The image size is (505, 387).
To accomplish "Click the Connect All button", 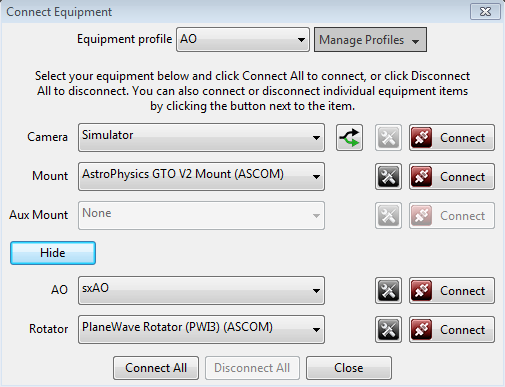I will coord(156,368).
